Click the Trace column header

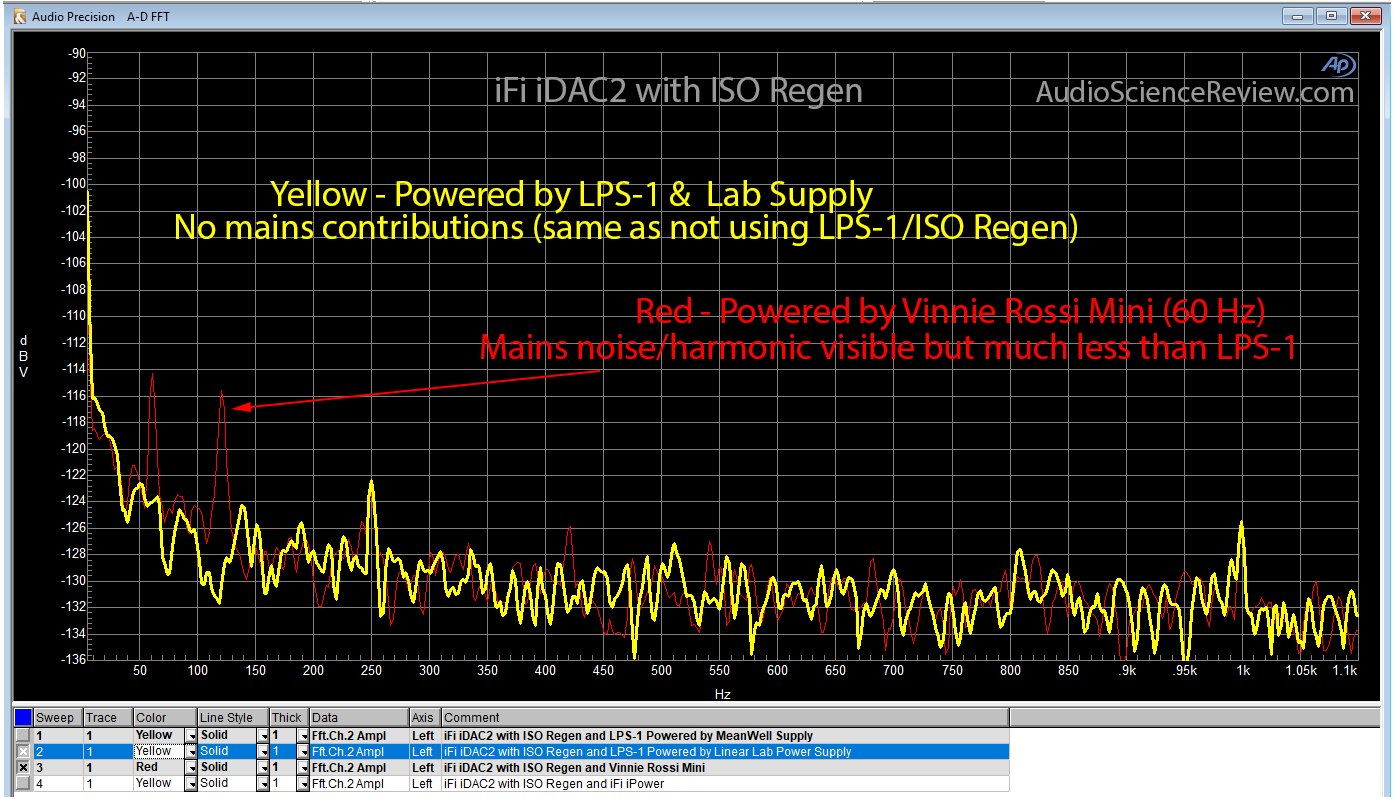click(108, 717)
